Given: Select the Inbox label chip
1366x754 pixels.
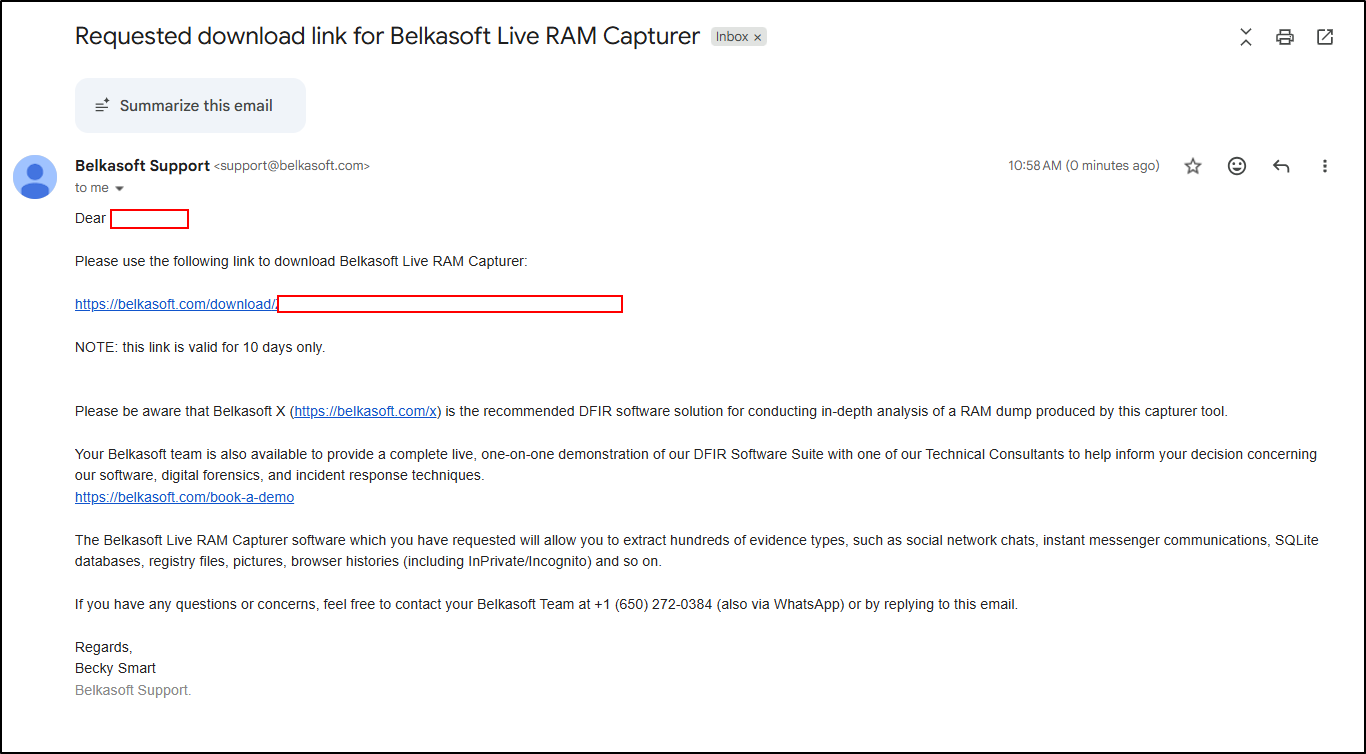Looking at the screenshot, I should pos(732,37).
